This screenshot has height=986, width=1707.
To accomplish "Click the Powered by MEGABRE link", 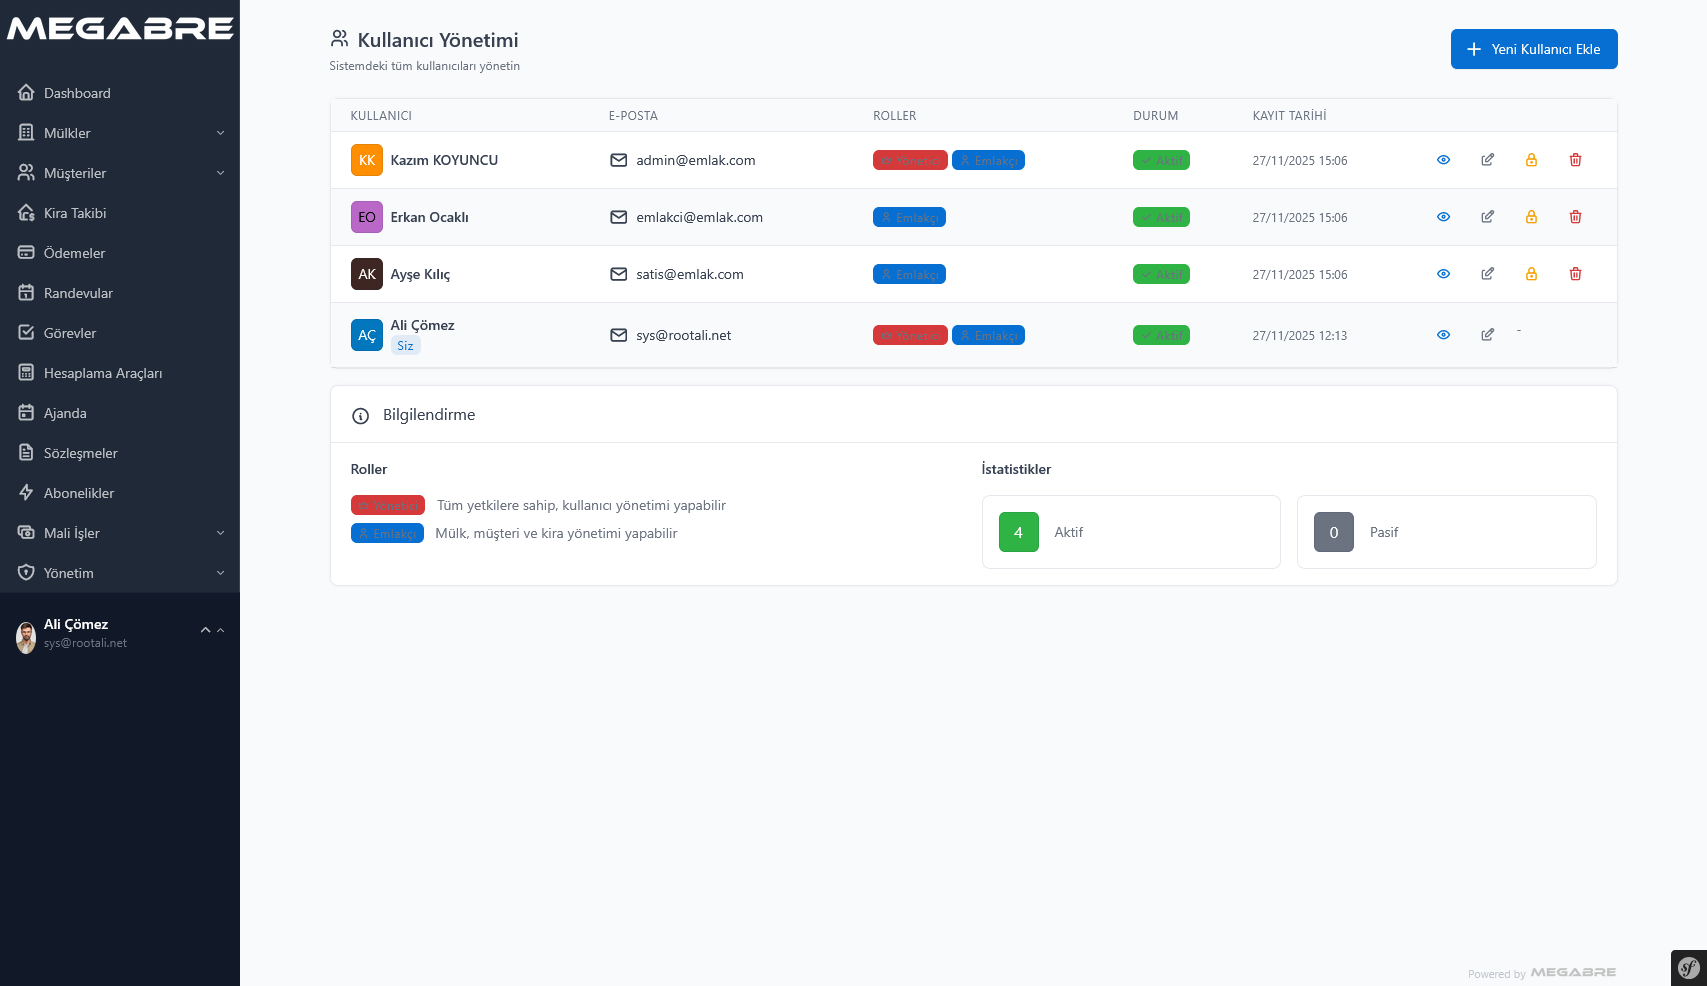I will (x=1541, y=973).
